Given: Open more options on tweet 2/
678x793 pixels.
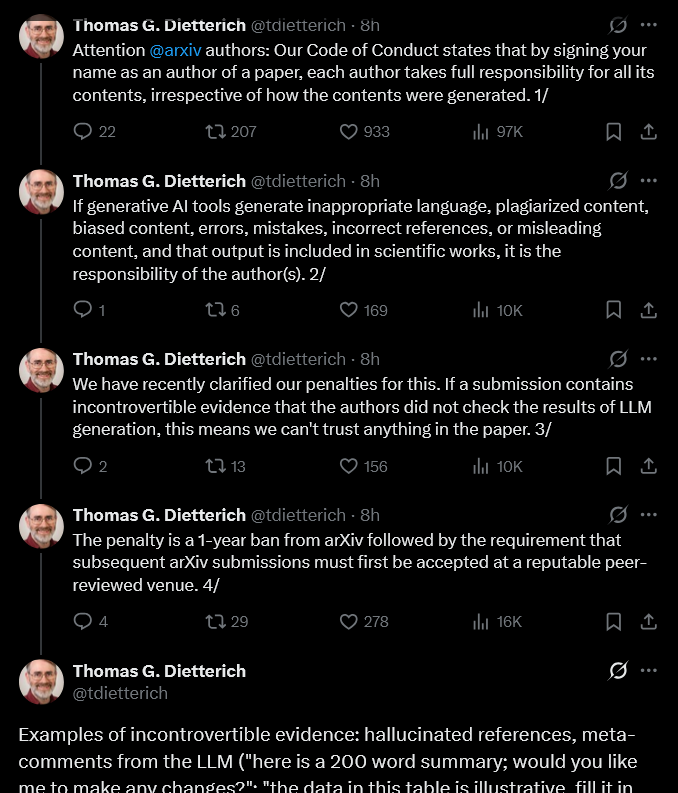Looking at the screenshot, I should 648,181.
